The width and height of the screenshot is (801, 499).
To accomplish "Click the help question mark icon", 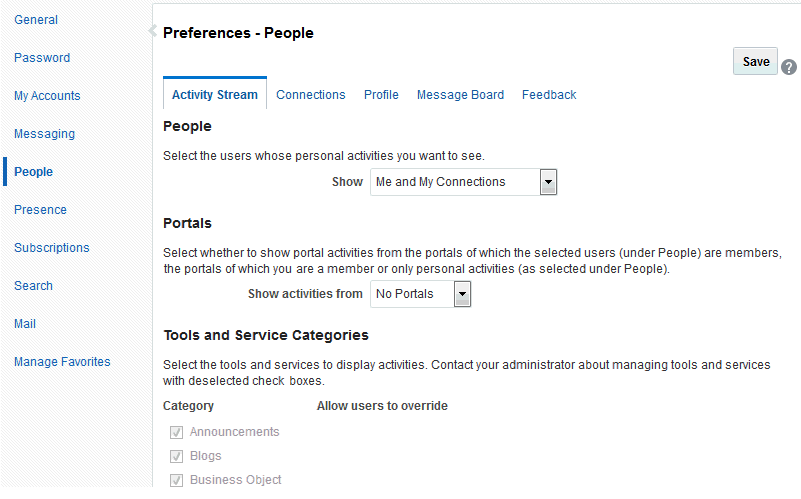I will coord(789,68).
